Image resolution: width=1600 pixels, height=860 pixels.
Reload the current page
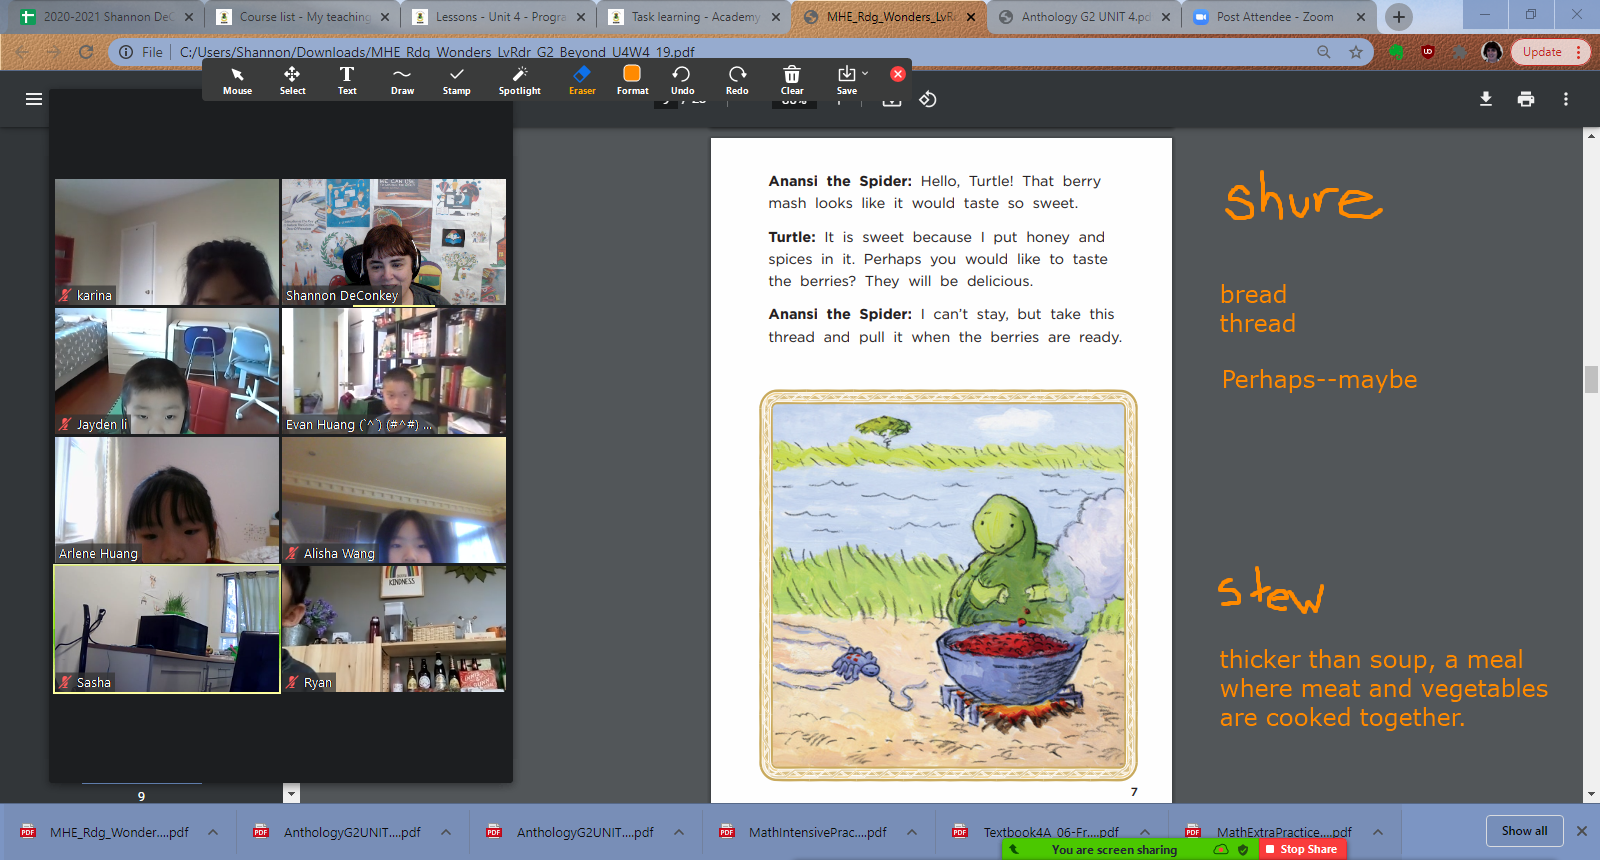pyautogui.click(x=86, y=52)
